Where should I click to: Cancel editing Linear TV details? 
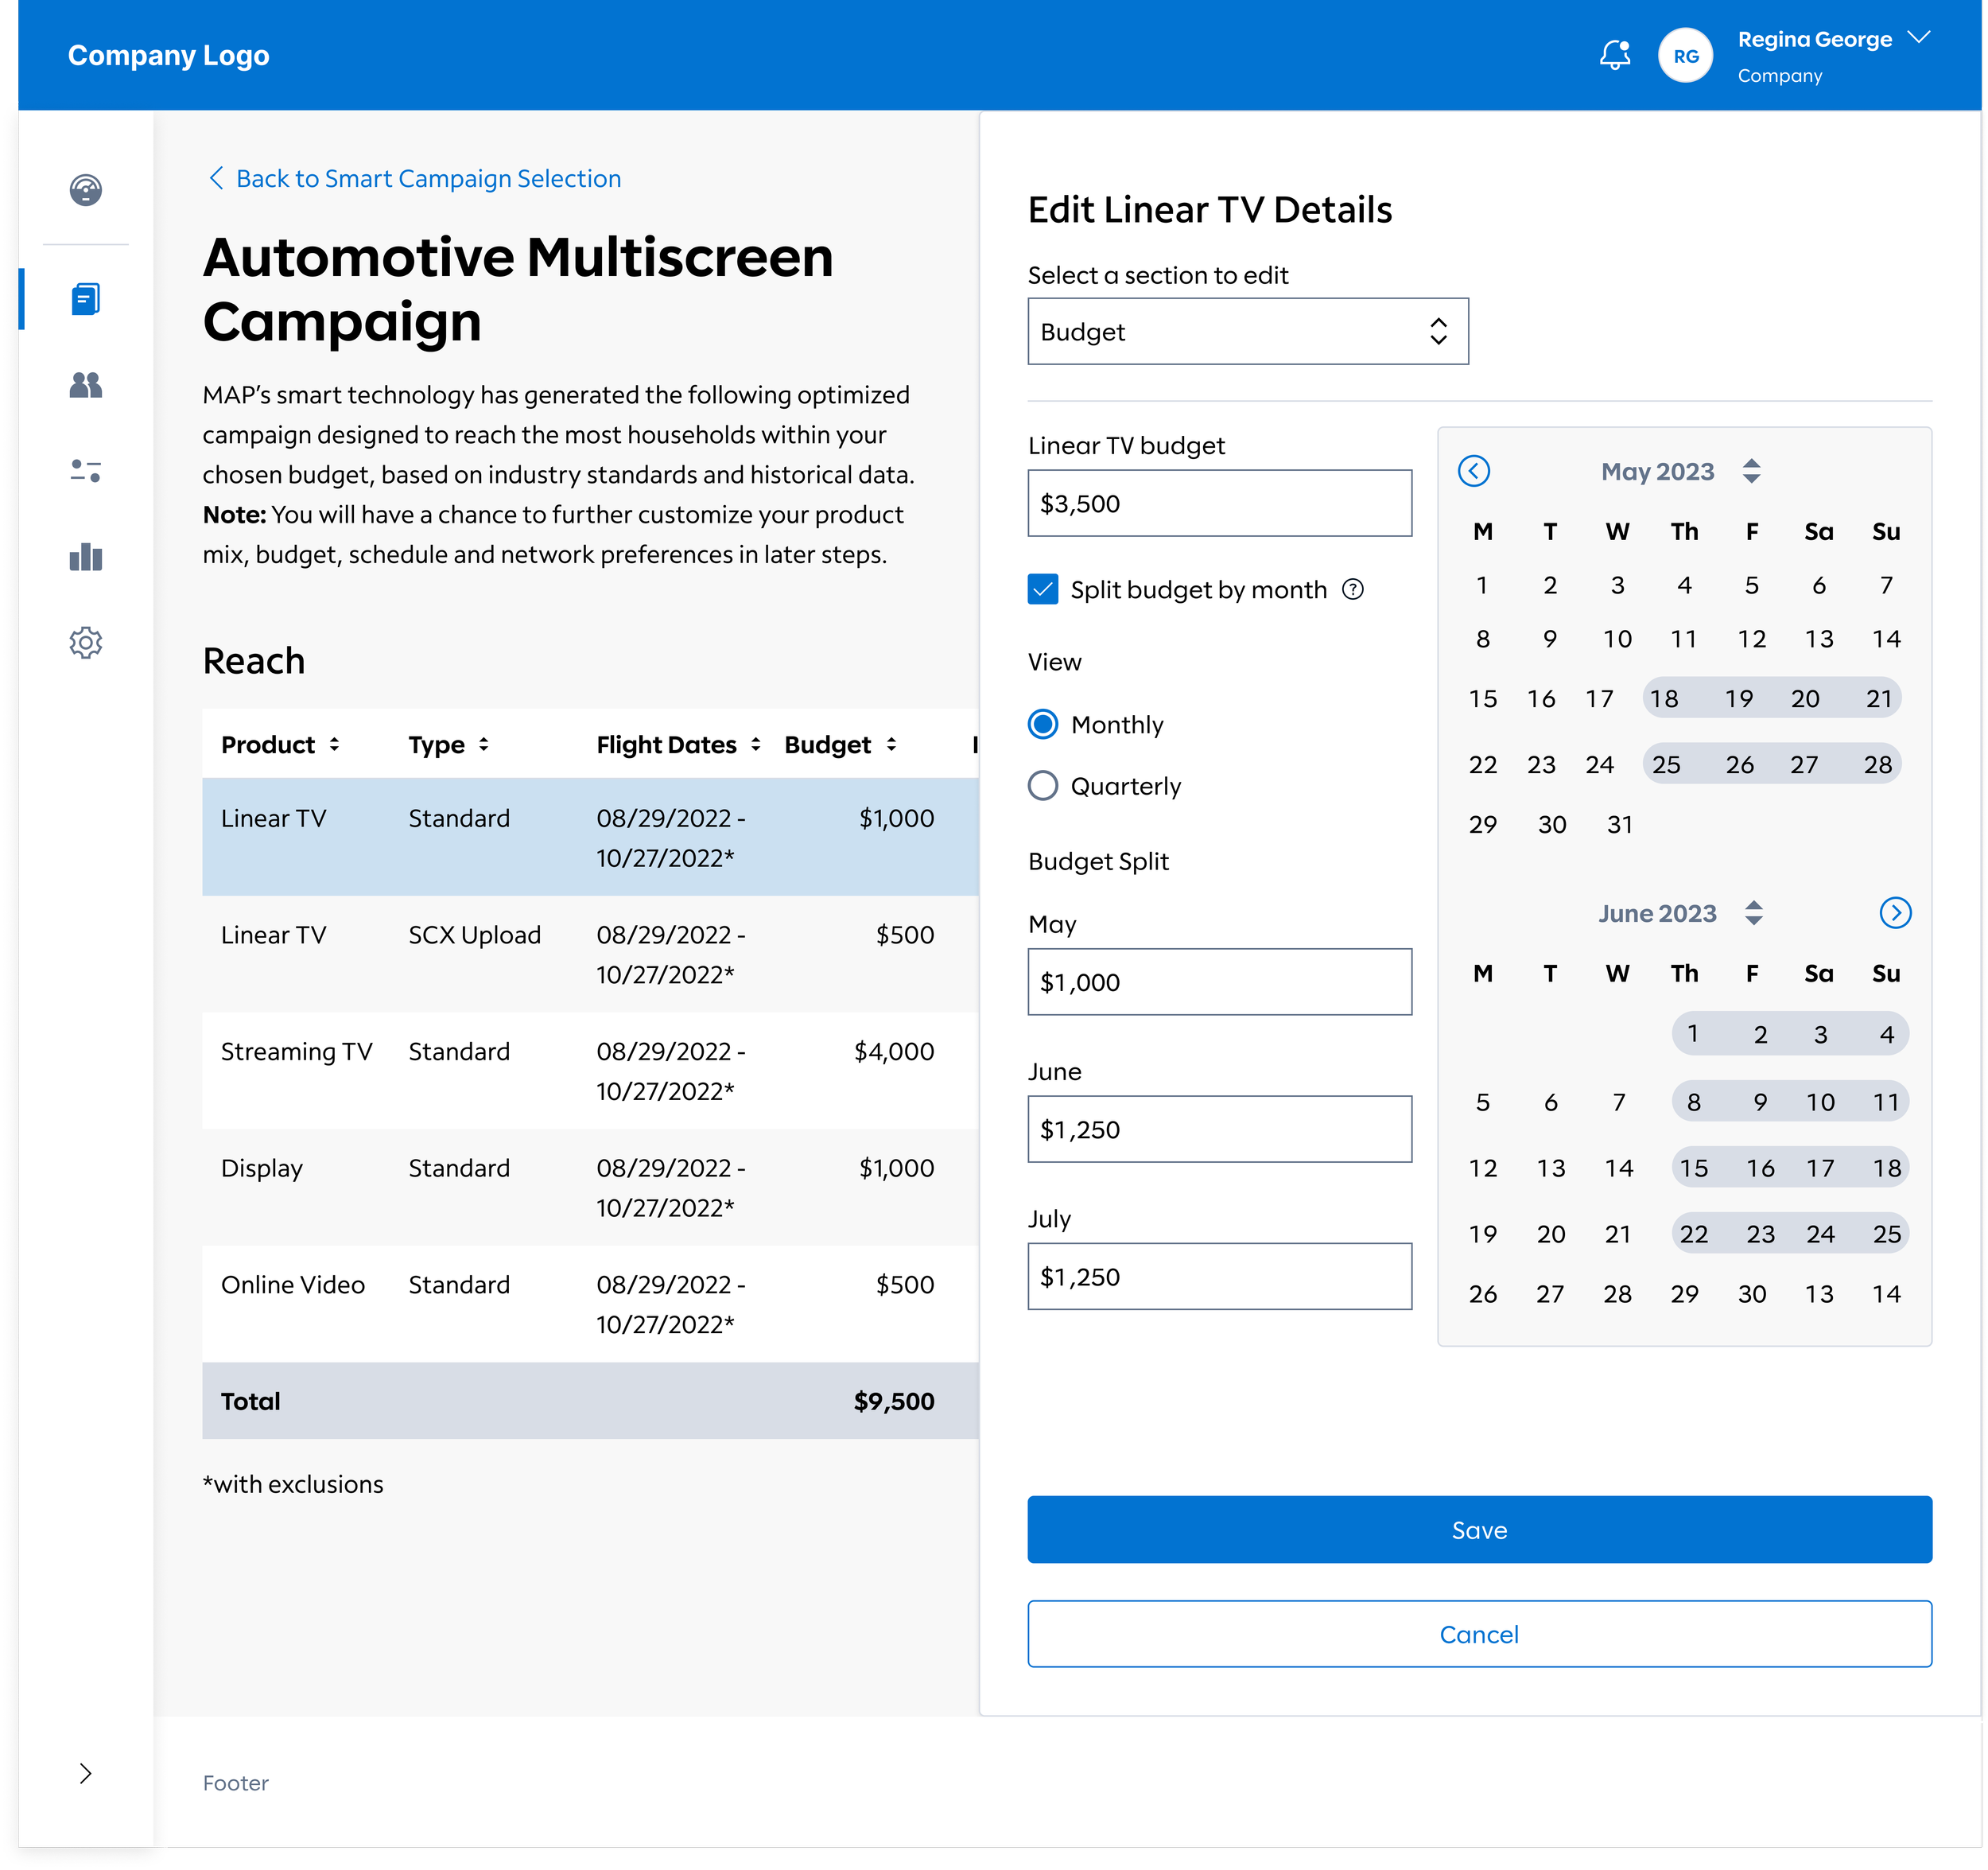[x=1479, y=1635]
